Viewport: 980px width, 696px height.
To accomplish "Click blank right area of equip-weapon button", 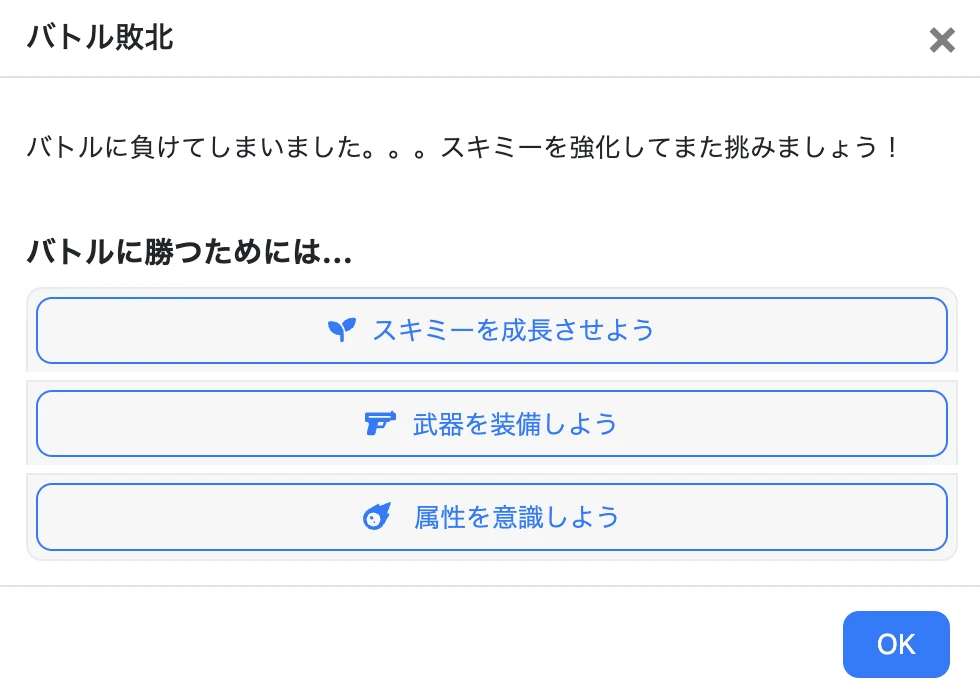I will click(x=781, y=424).
